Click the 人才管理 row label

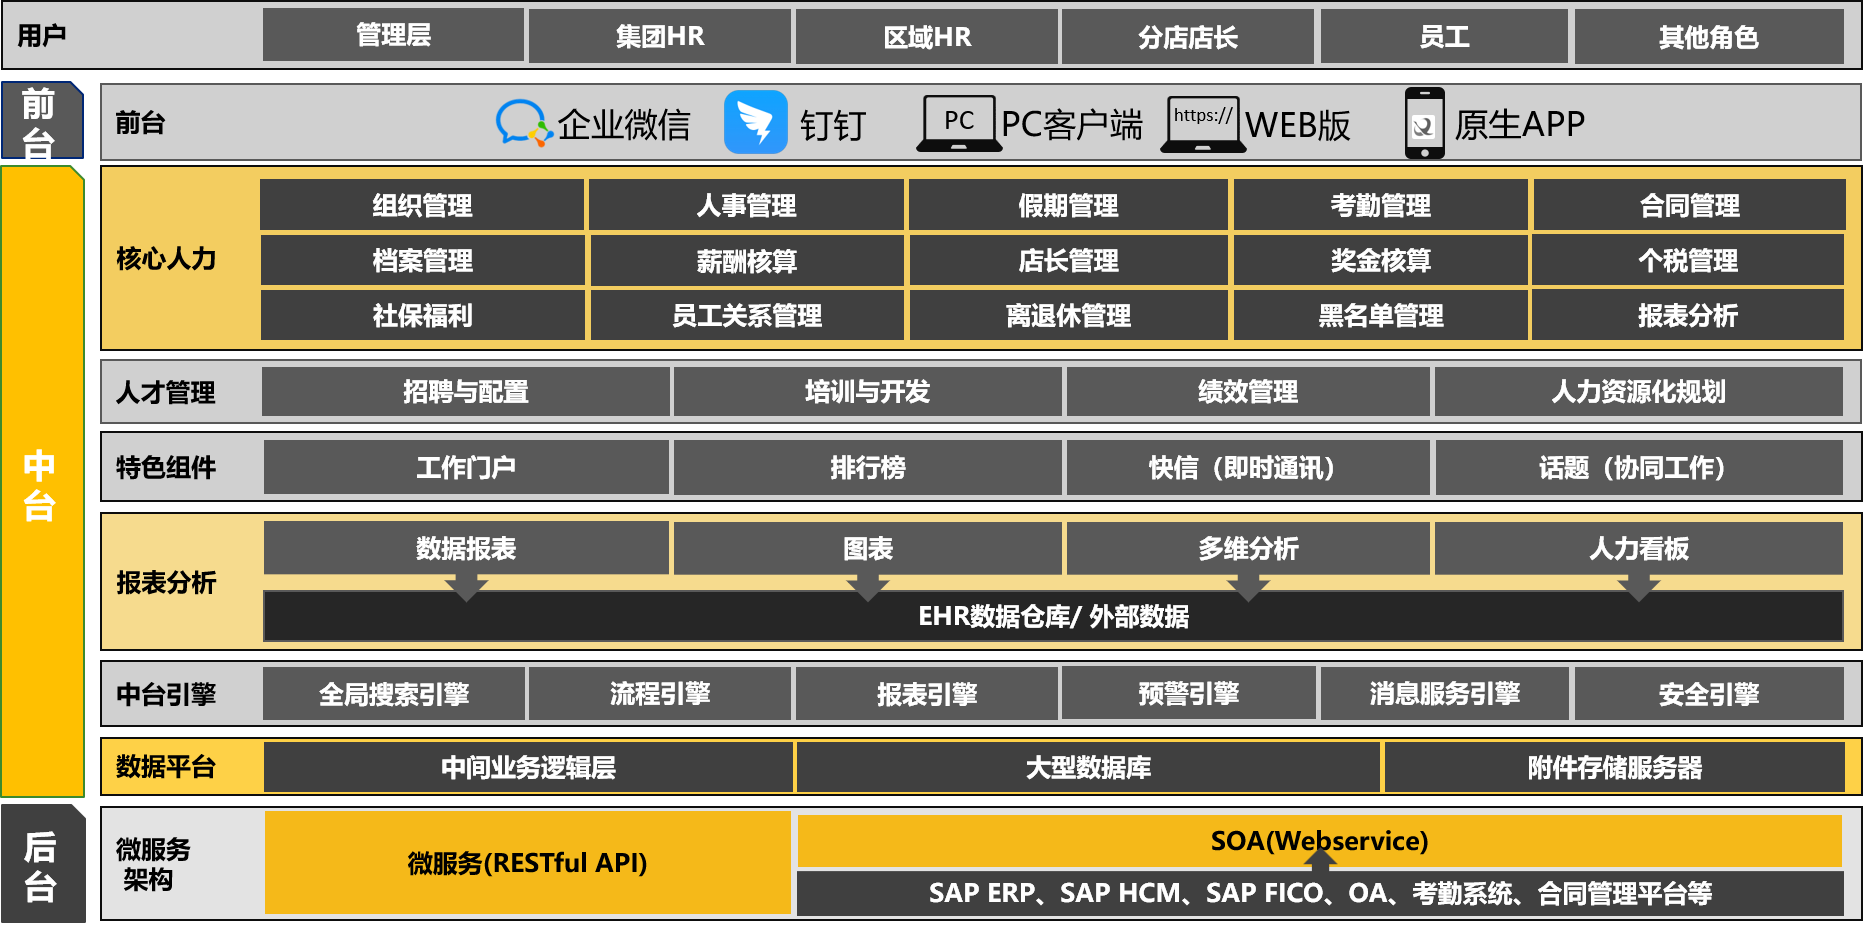[166, 392]
